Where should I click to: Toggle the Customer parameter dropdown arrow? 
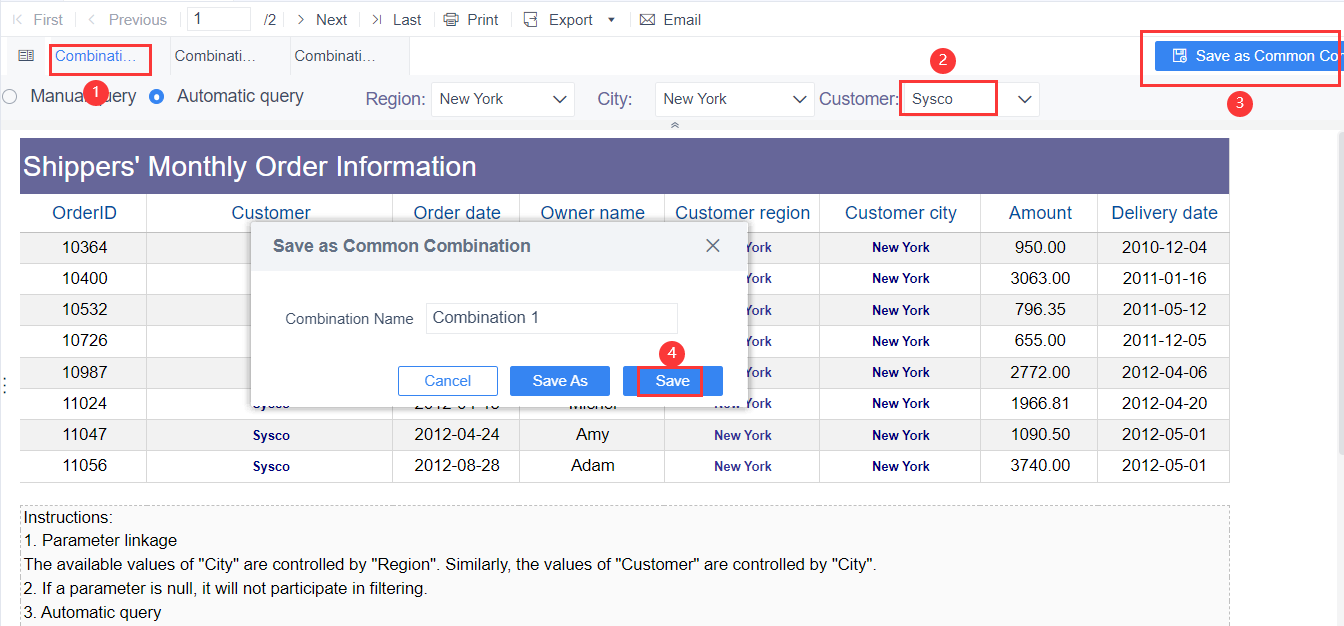(1022, 98)
